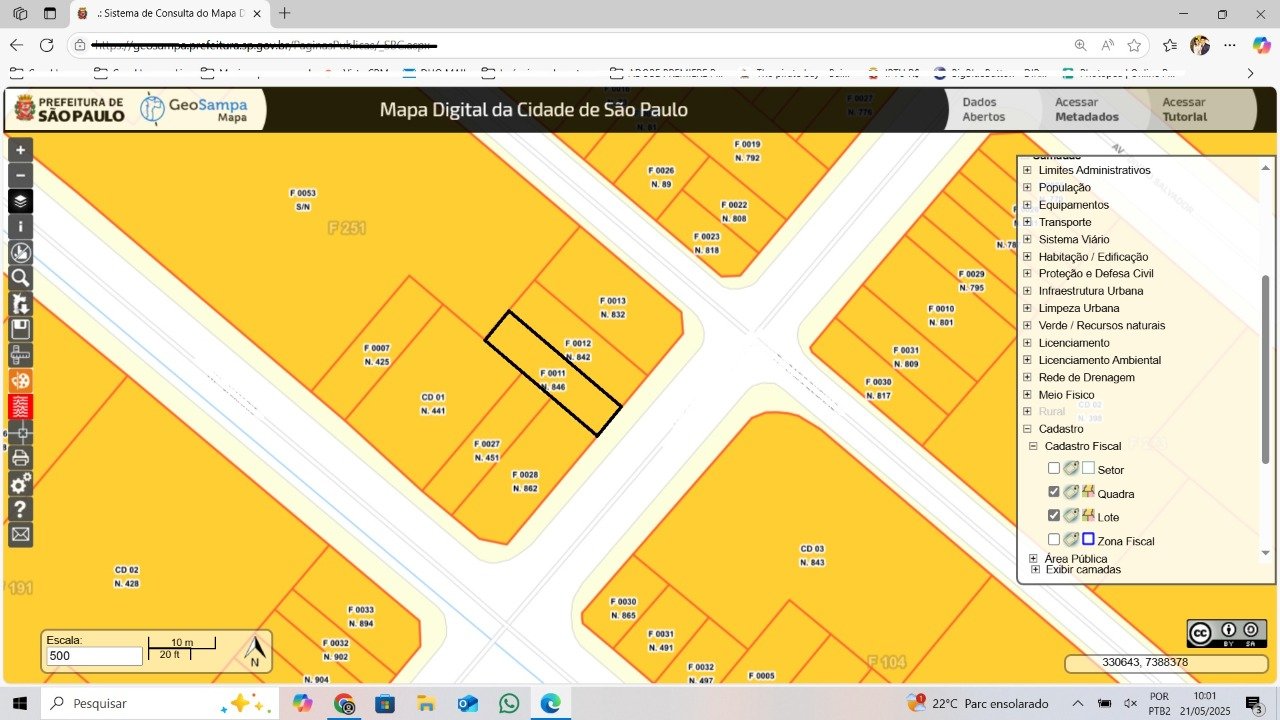Uncheck the Quadra layer checkbox
This screenshot has width=1280, height=720.
point(1054,492)
